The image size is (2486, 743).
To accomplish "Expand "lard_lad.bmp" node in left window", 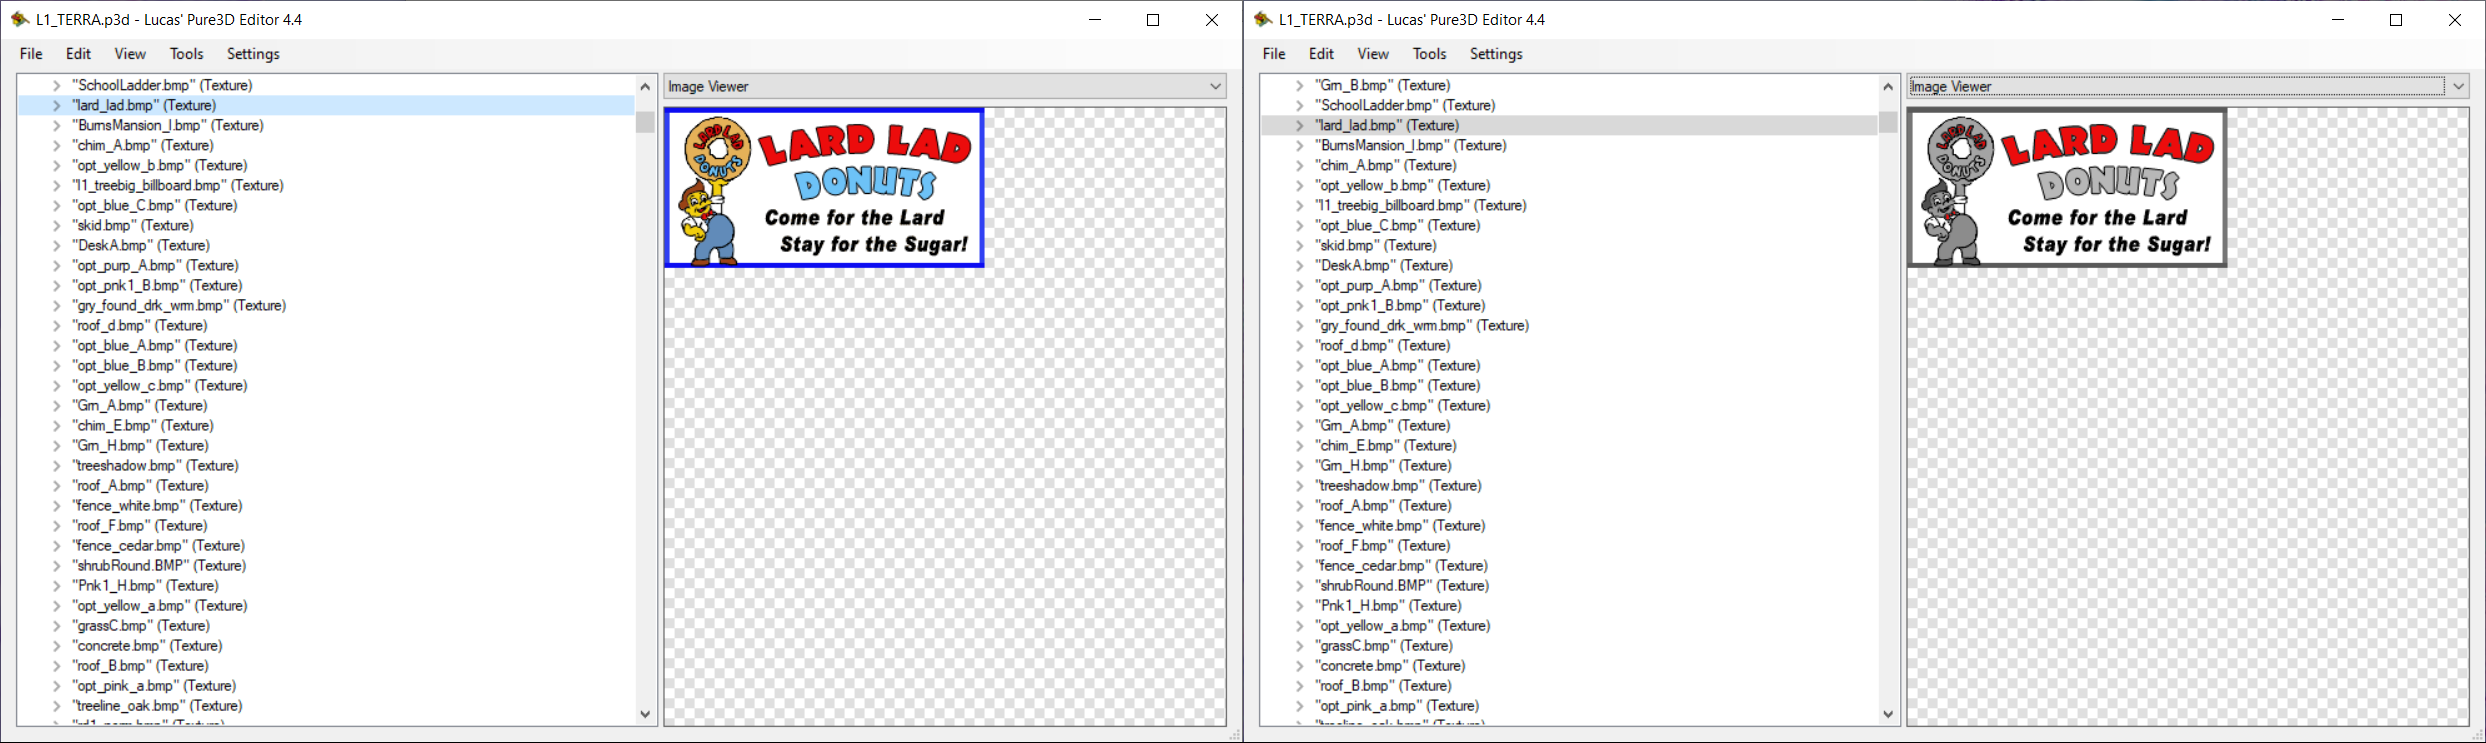I will point(57,105).
